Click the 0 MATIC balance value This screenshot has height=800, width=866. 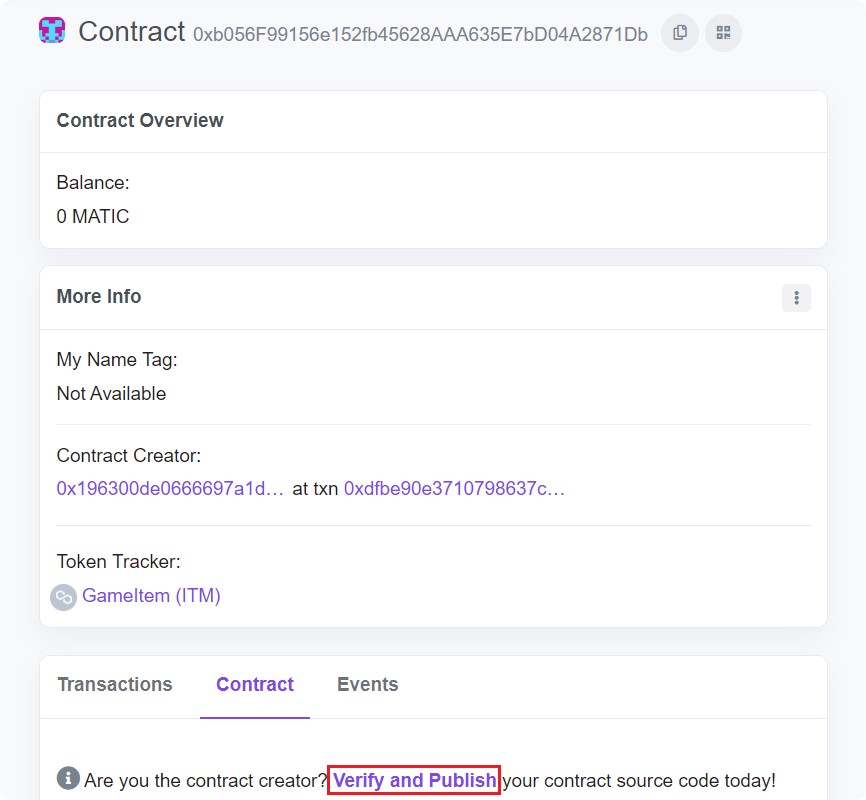click(x=93, y=216)
